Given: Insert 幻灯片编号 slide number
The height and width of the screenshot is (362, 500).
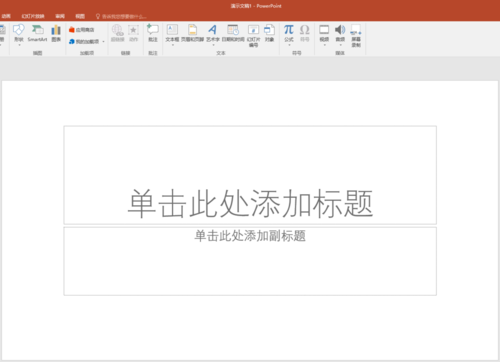Looking at the screenshot, I should click(x=253, y=35).
